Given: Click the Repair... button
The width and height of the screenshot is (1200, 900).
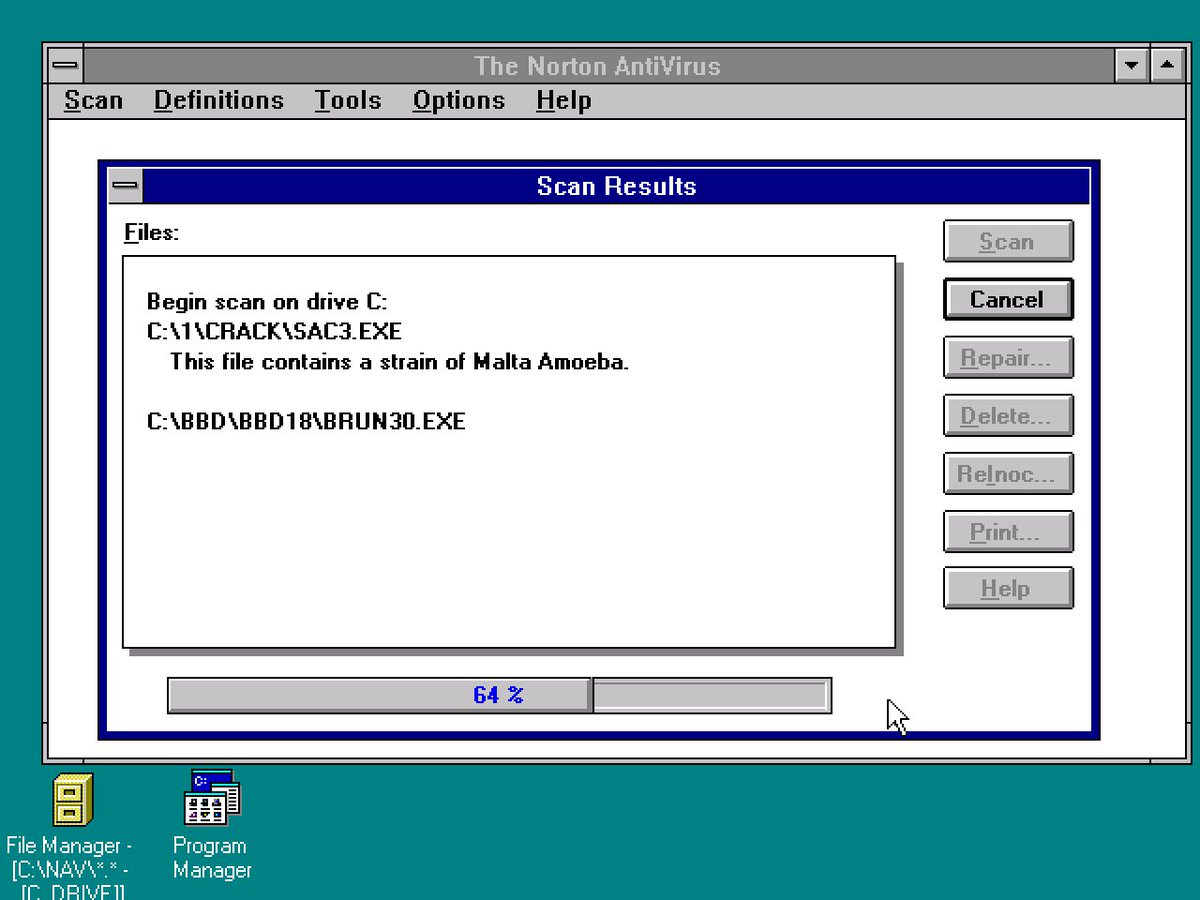Looking at the screenshot, I should coord(1008,358).
